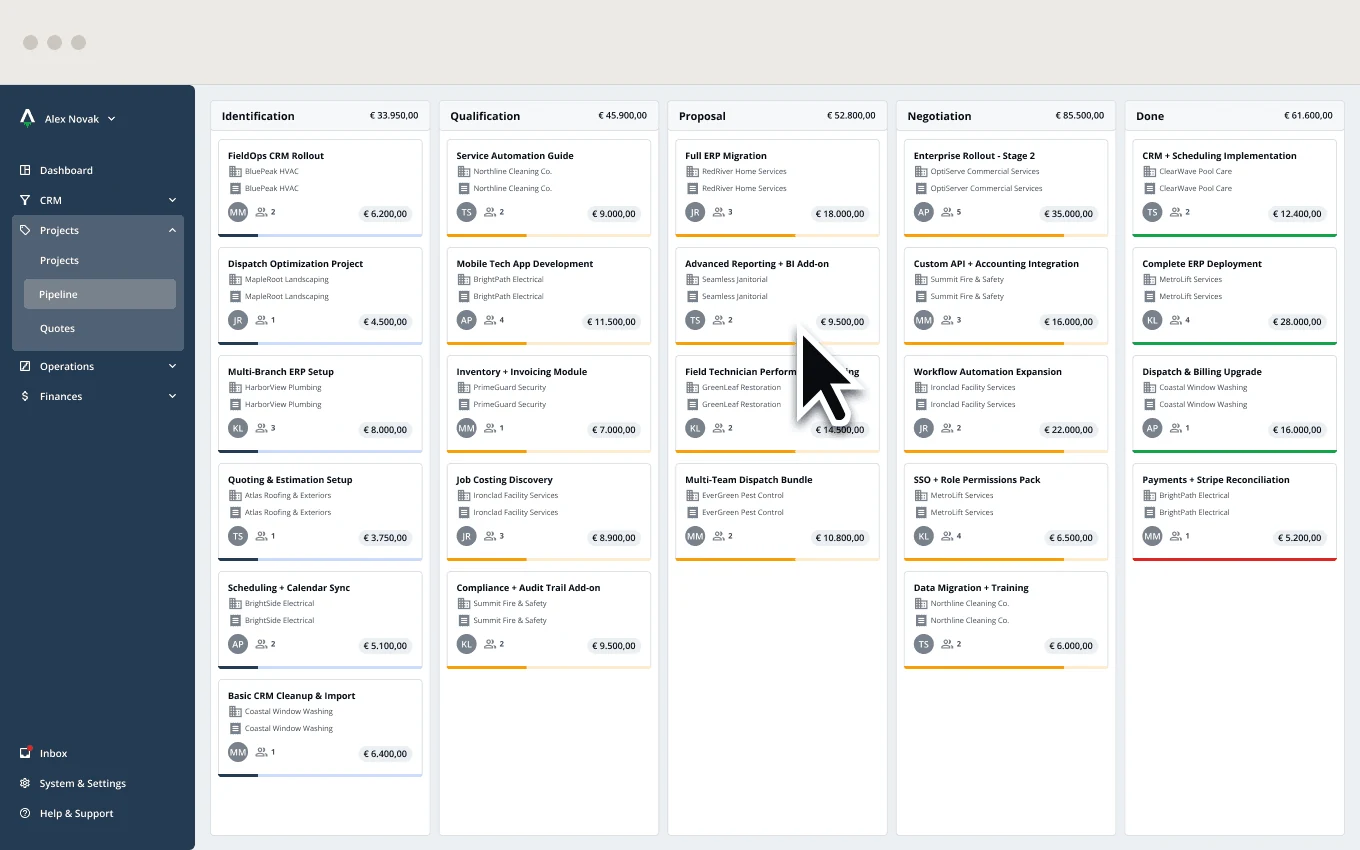The height and width of the screenshot is (850, 1360).
Task: Click team members icon on Complete ERP Deployment
Action: pos(1177,320)
